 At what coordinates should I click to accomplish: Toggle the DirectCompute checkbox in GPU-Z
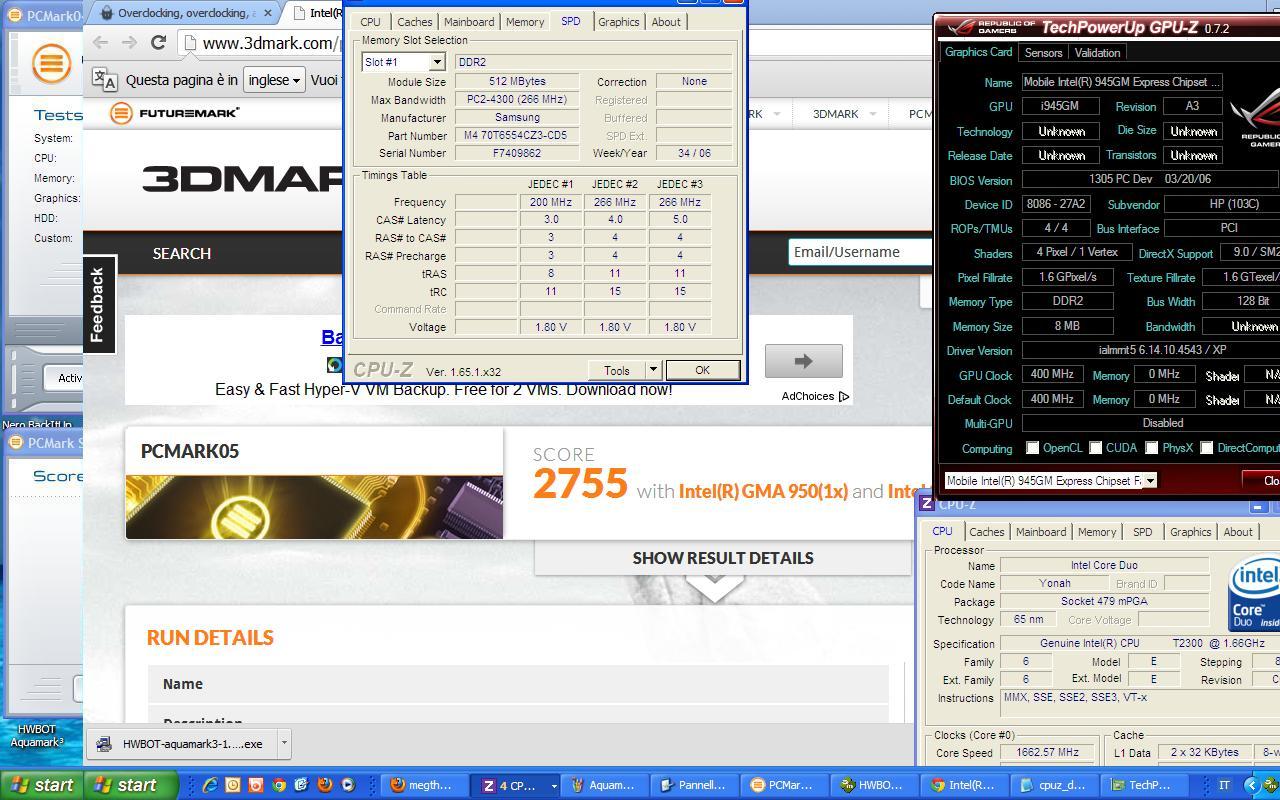coord(1206,448)
